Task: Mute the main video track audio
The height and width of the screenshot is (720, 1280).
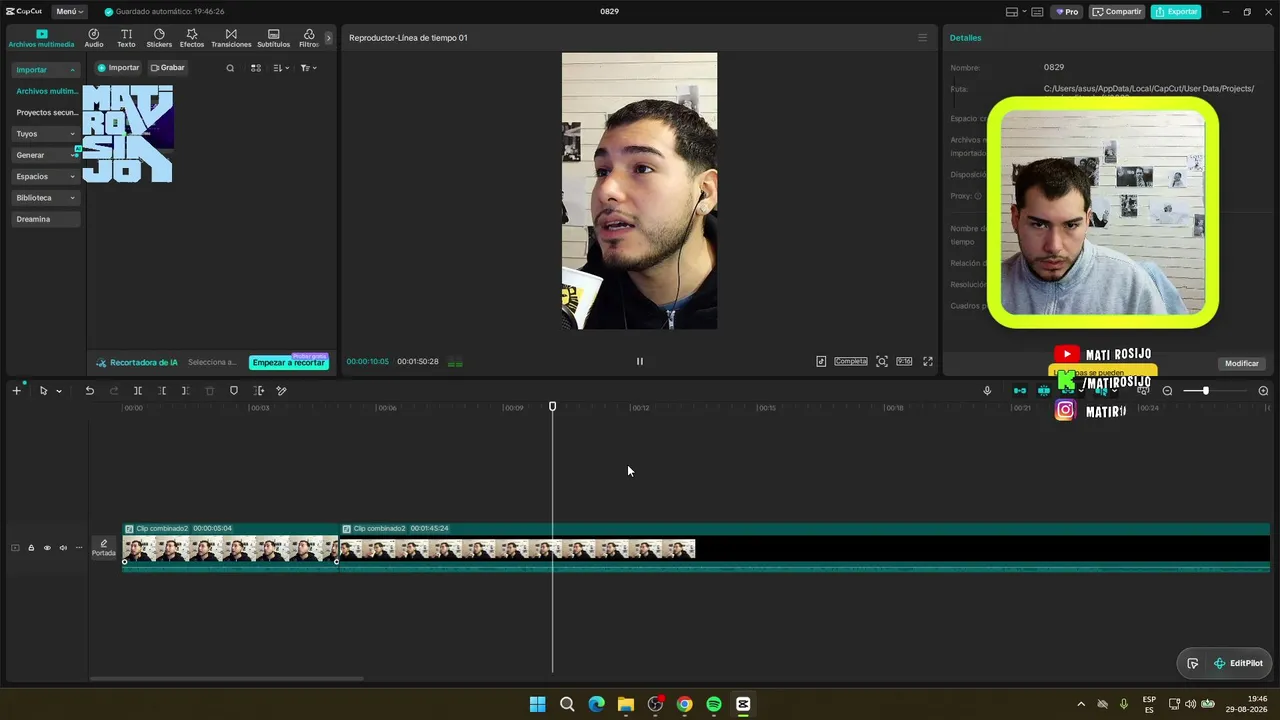Action: pyautogui.click(x=63, y=548)
